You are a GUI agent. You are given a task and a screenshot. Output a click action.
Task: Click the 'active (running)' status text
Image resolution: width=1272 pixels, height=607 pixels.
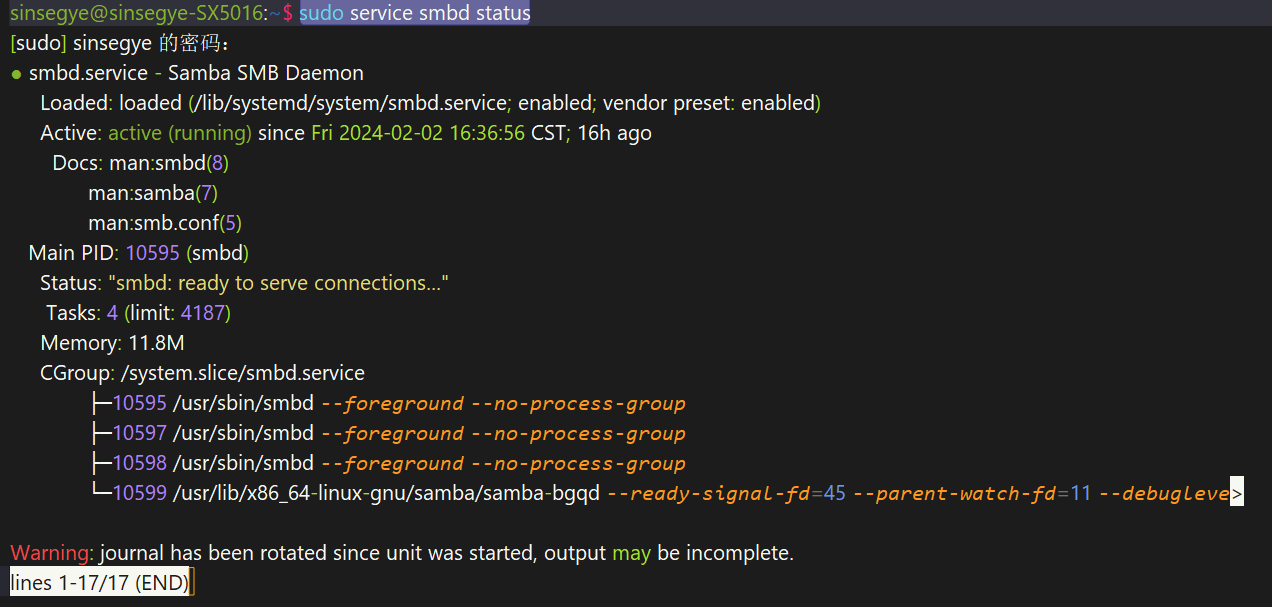click(x=180, y=133)
